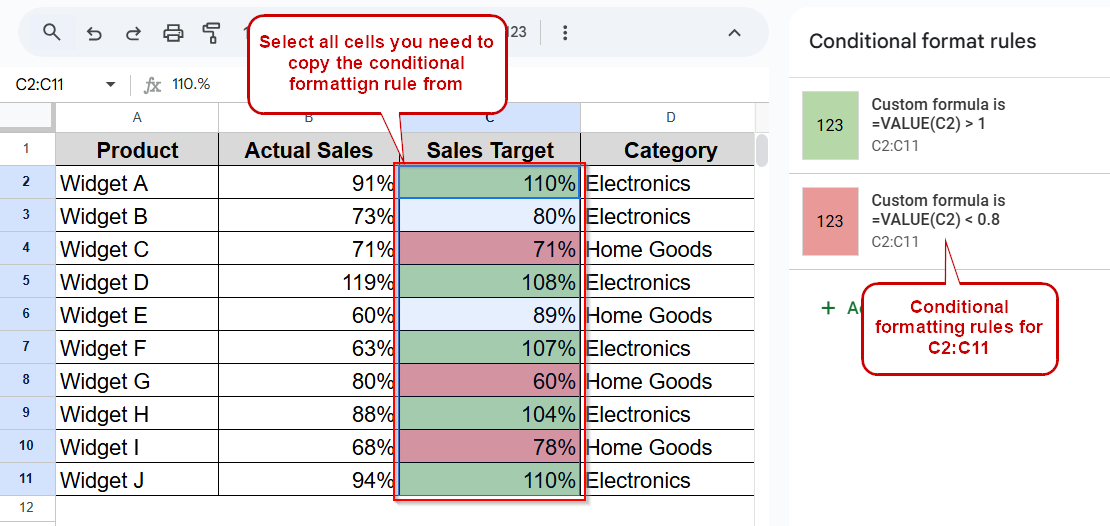The height and width of the screenshot is (526, 1110).
Task: Select column A header
Action: (137, 118)
